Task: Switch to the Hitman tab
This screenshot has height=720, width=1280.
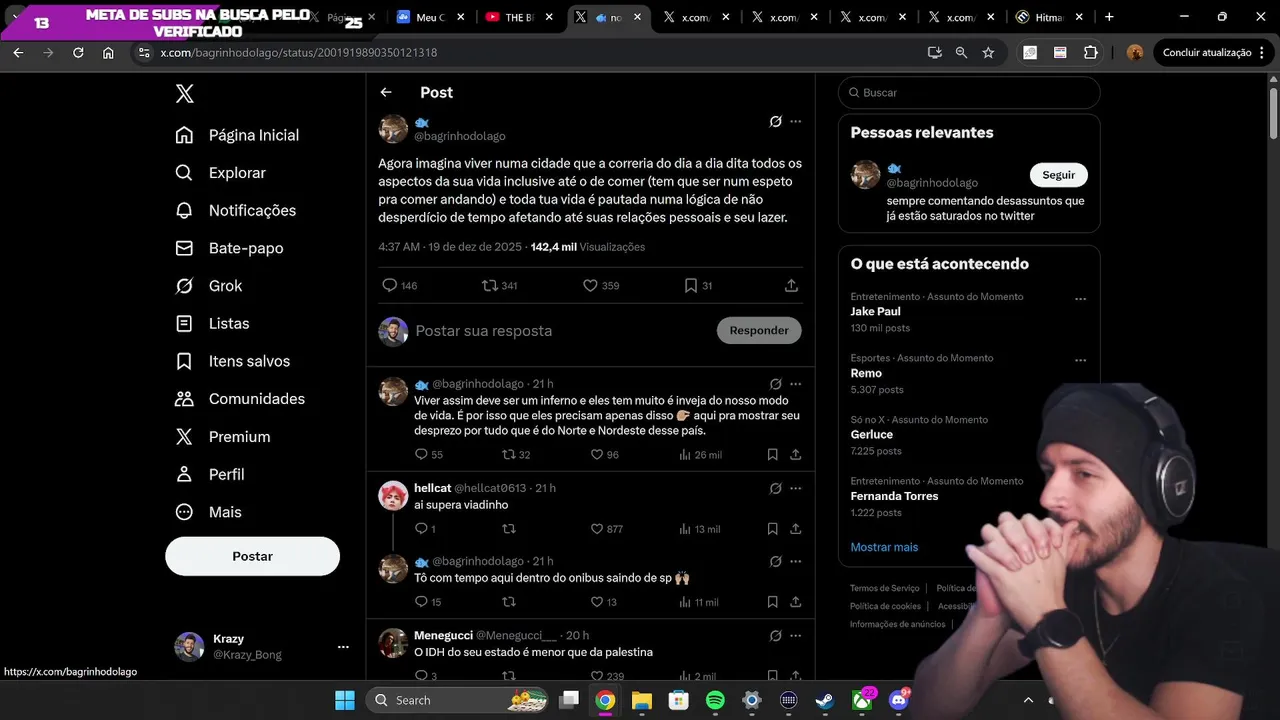Action: (x=1049, y=17)
